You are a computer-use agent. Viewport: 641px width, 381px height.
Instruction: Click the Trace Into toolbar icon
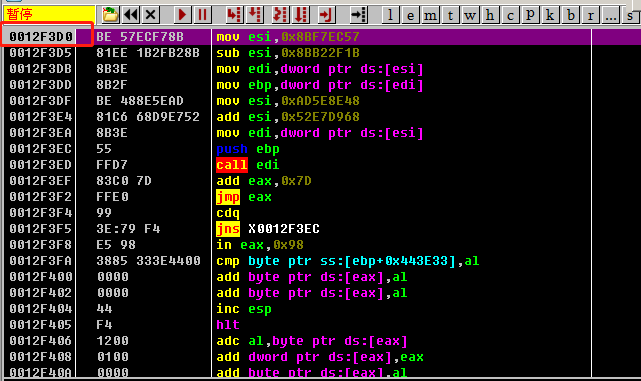pos(280,15)
